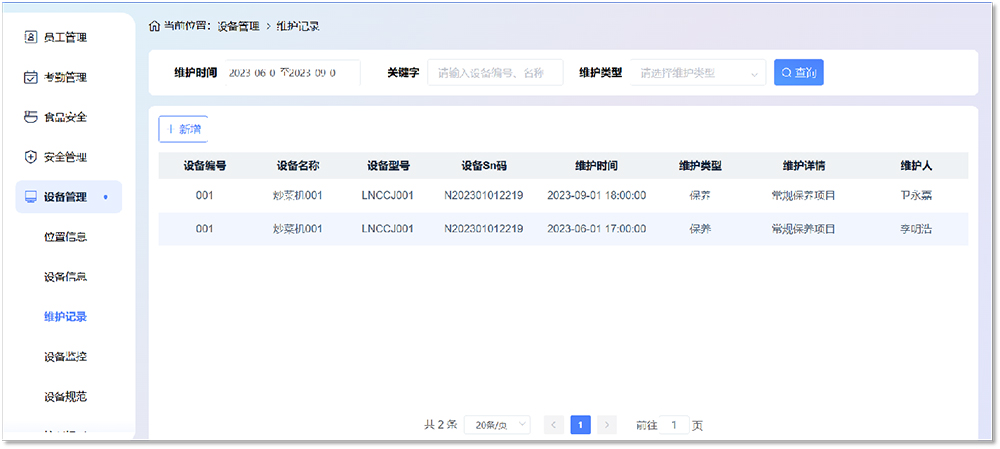Click 设备管理 in the breadcrumb
The width and height of the screenshot is (1000, 449).
pyautogui.click(x=239, y=26)
